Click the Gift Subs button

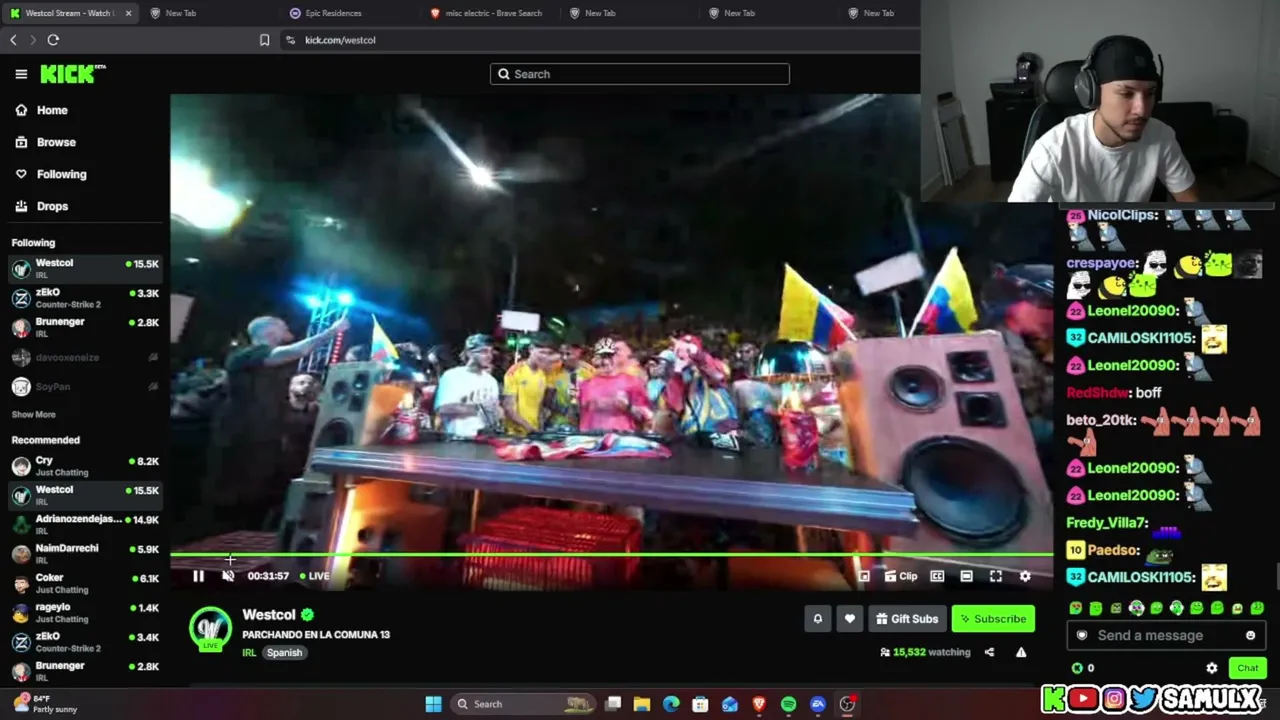pos(907,619)
